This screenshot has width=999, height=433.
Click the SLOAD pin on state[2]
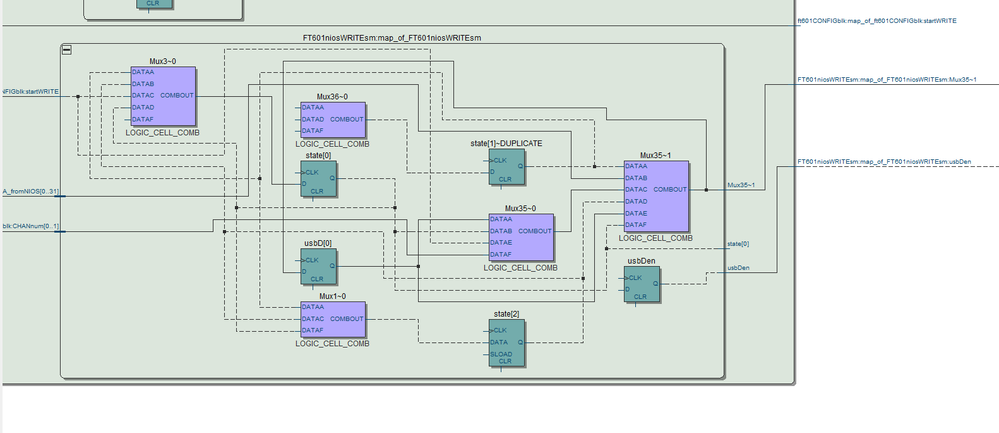click(501, 354)
